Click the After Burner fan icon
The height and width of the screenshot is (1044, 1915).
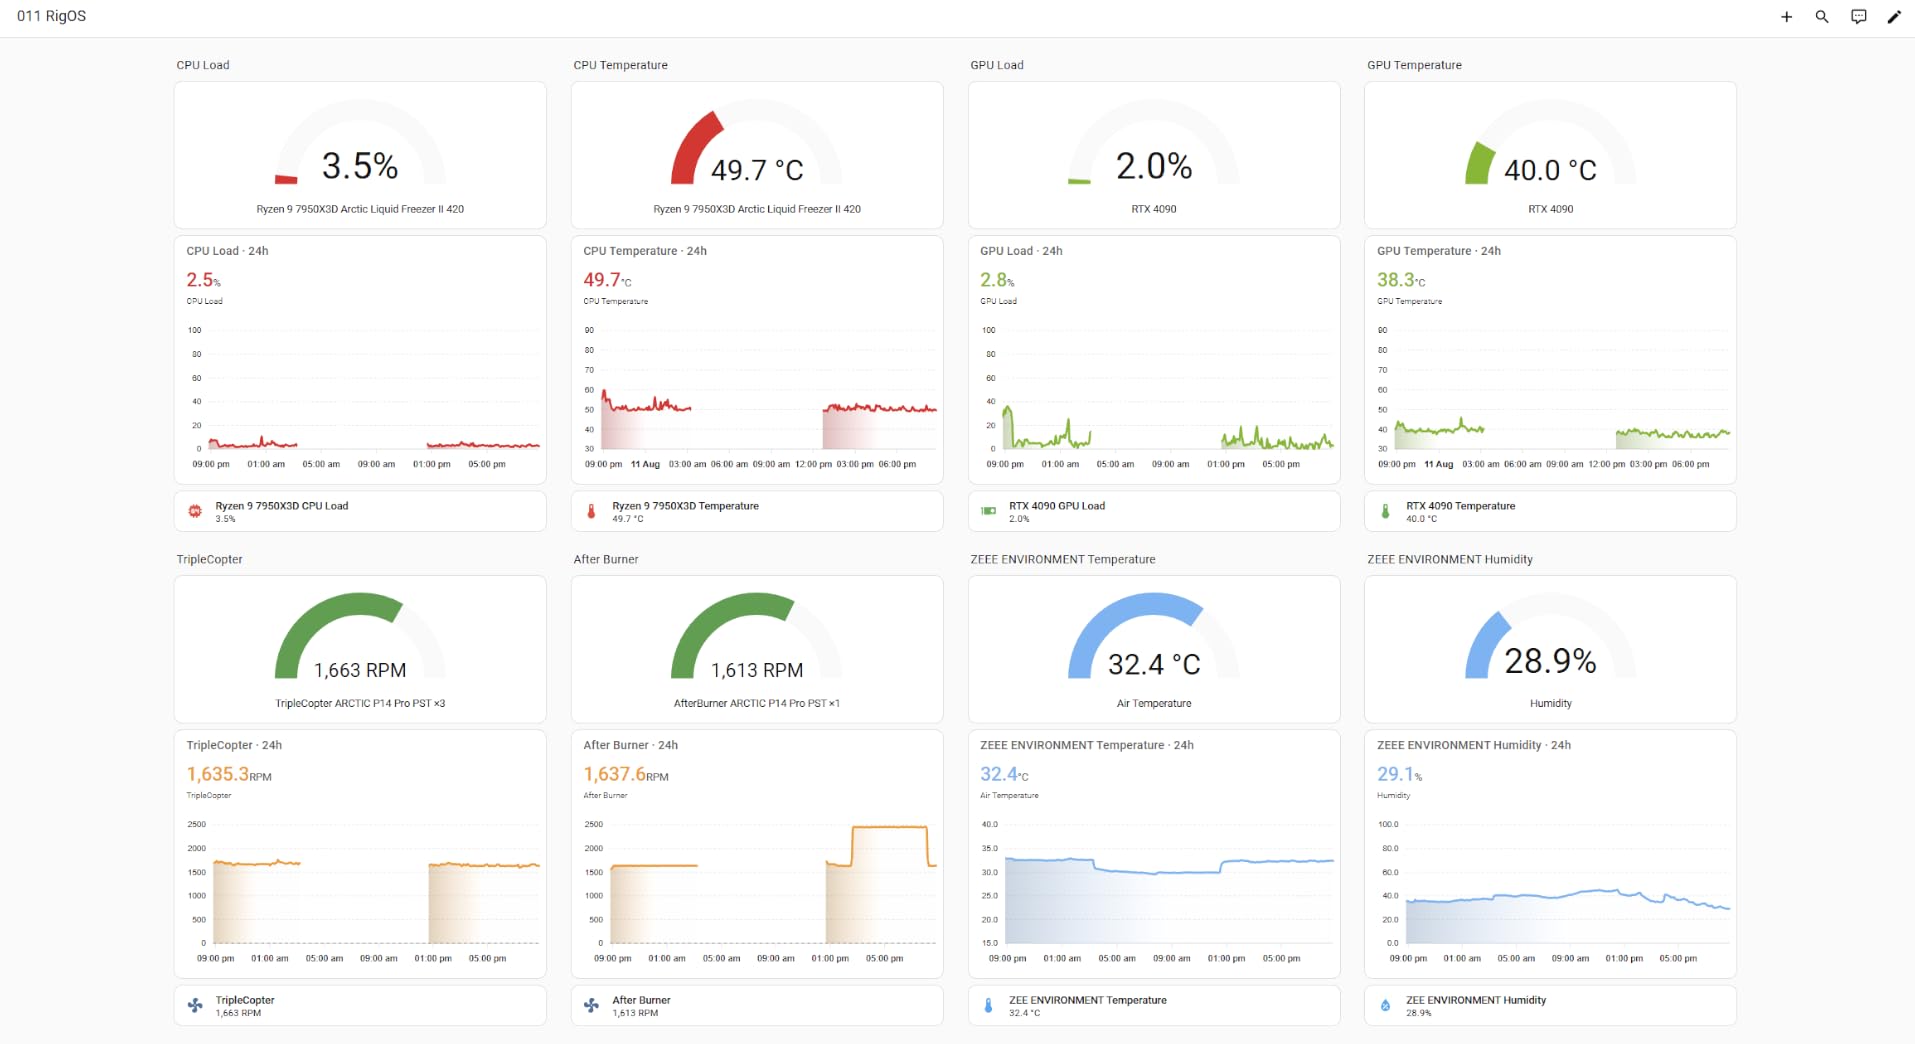(591, 1005)
